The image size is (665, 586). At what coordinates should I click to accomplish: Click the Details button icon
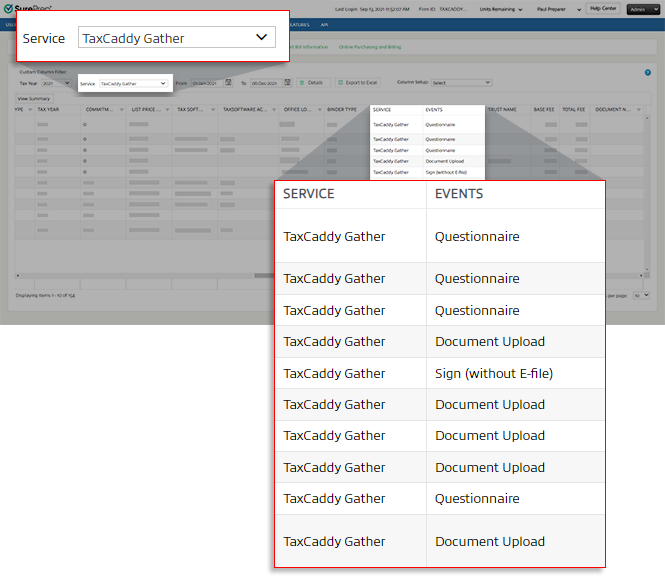point(302,83)
